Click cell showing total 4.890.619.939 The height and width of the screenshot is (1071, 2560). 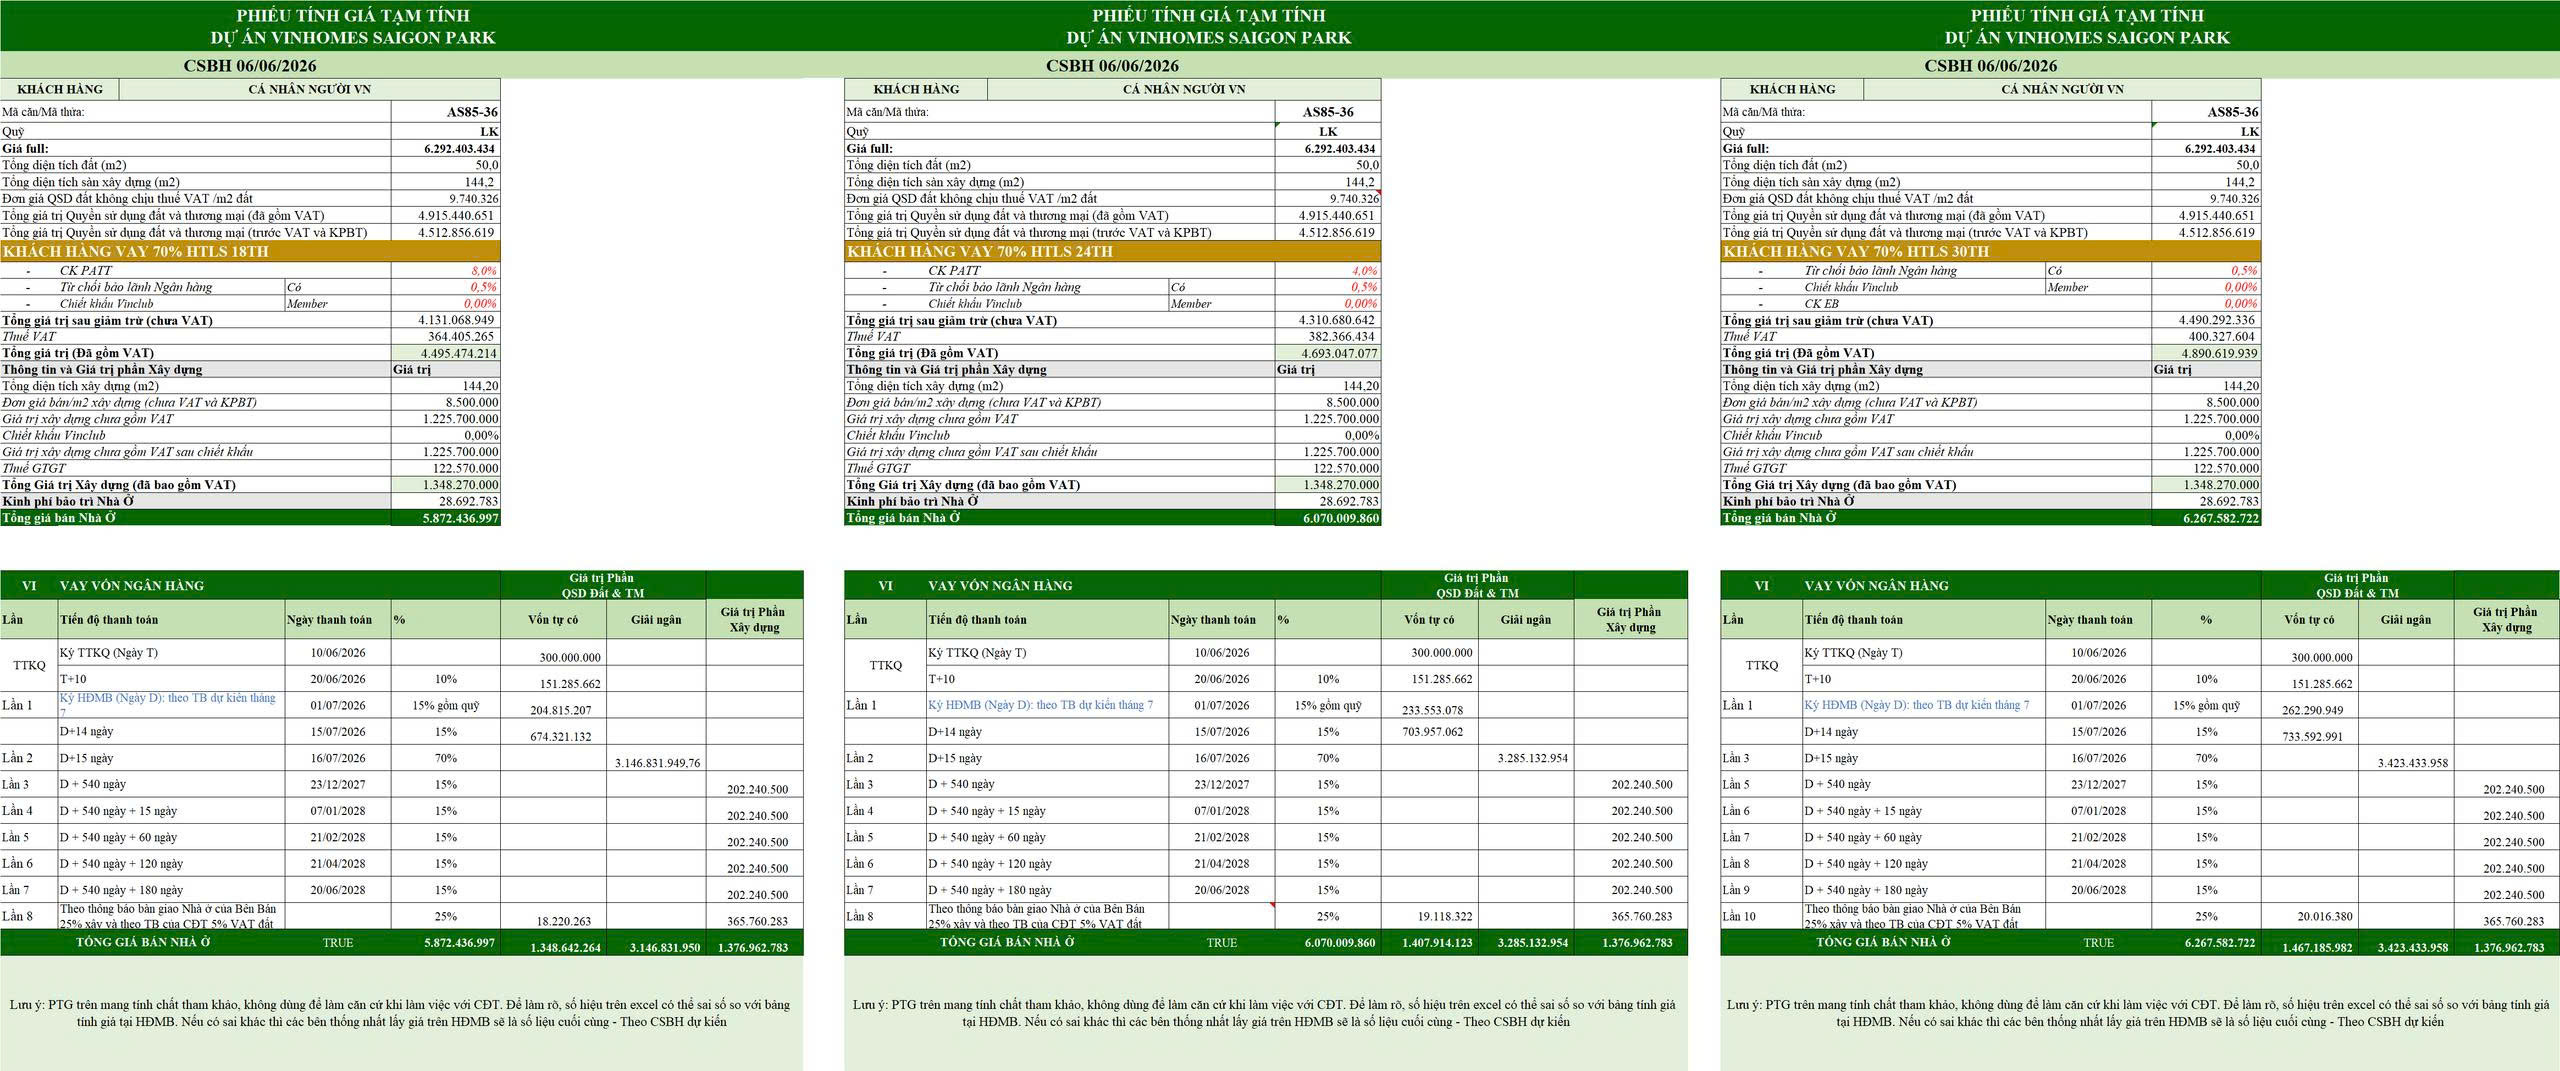(2206, 354)
